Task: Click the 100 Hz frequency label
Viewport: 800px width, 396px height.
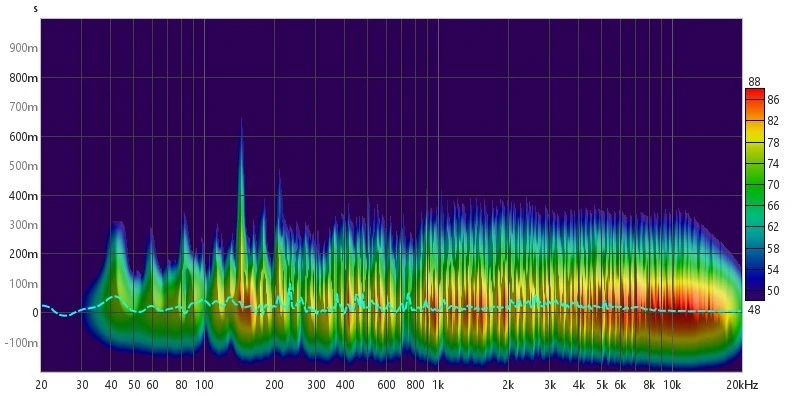Action: click(204, 384)
